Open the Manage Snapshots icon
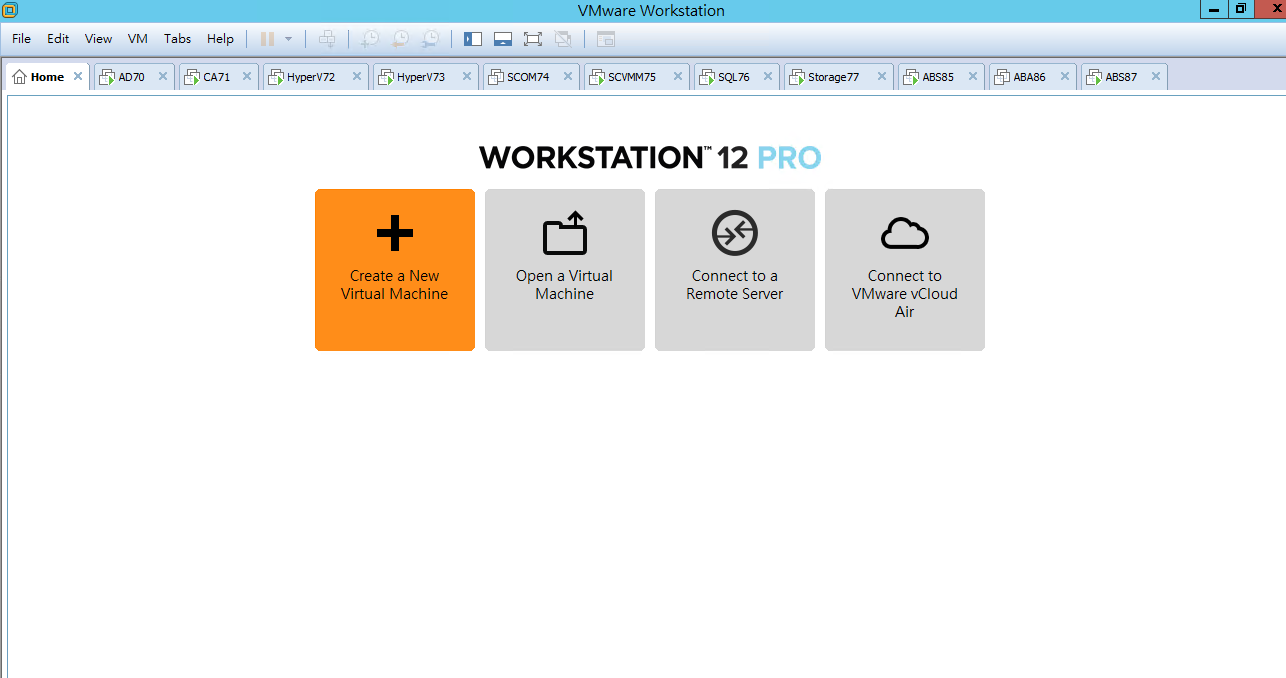The width and height of the screenshot is (1286, 678). pos(430,39)
